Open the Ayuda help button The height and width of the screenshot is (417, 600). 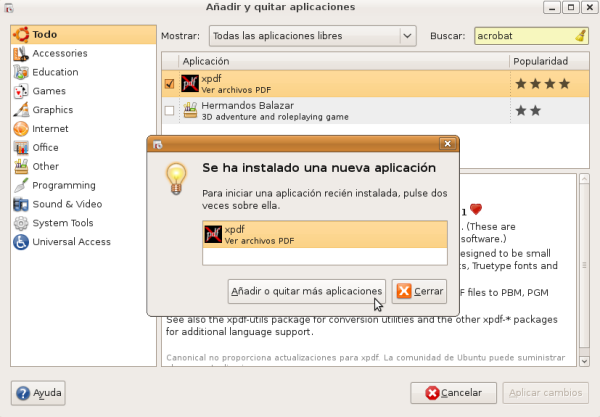[39, 393]
